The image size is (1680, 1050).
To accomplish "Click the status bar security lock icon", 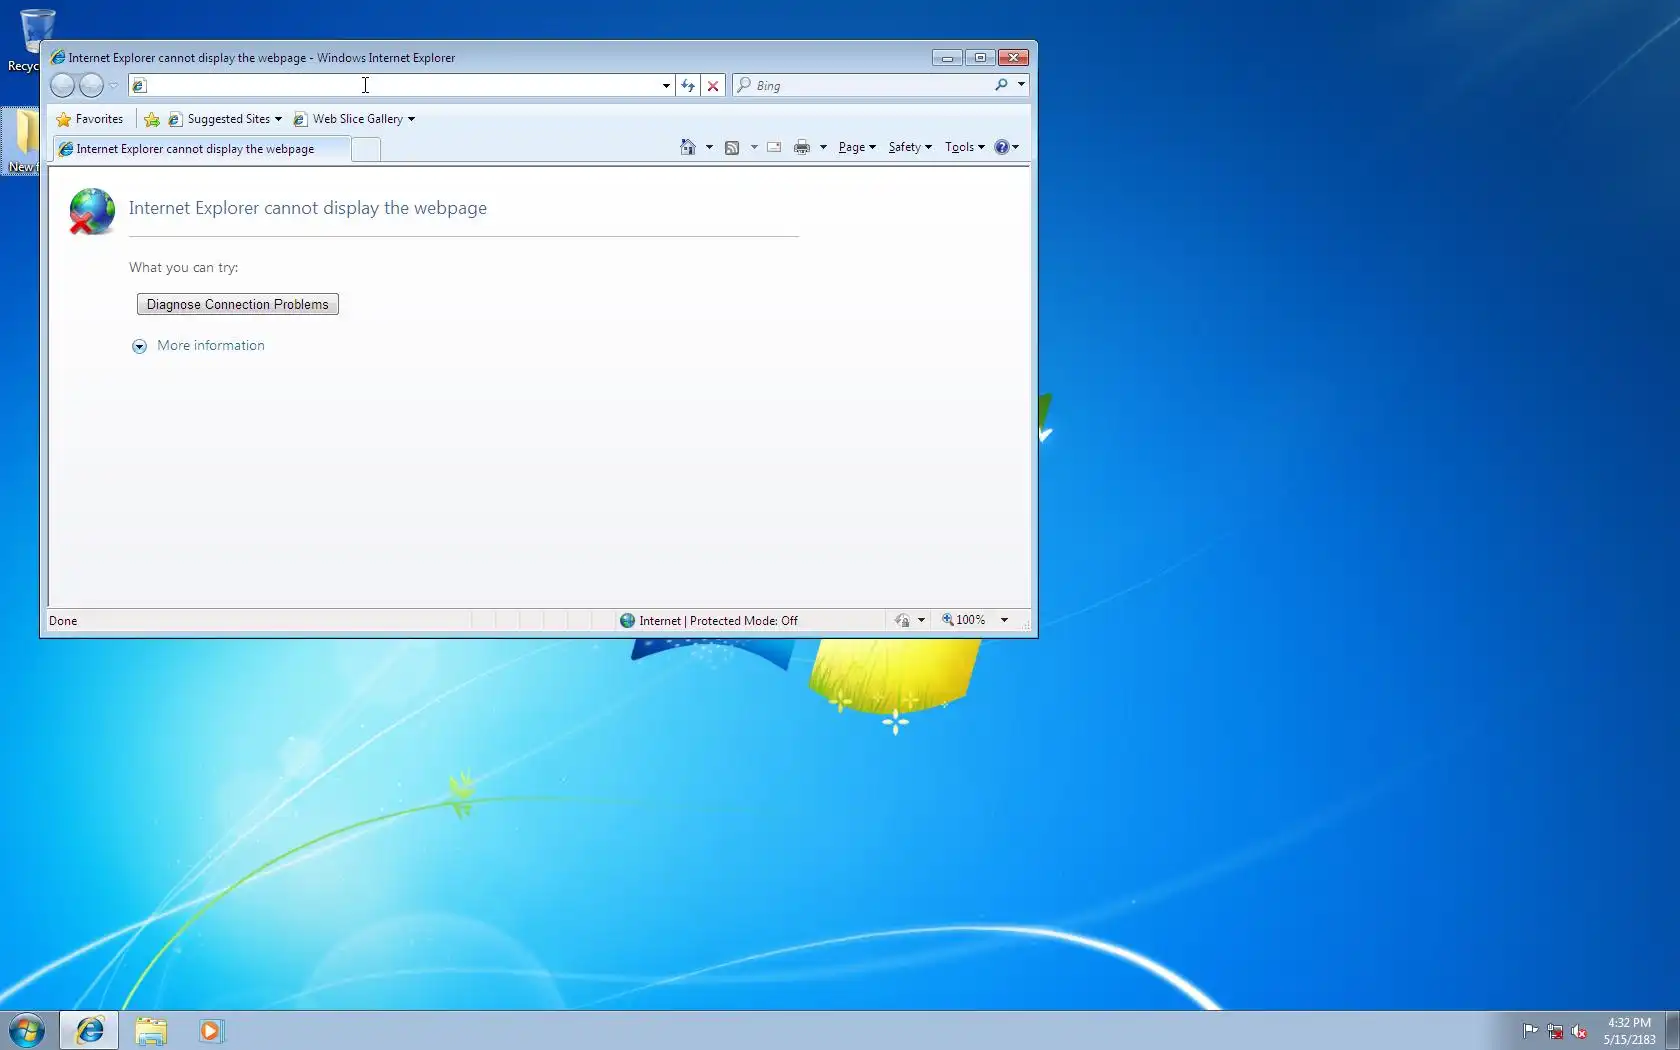I will pyautogui.click(x=902, y=620).
